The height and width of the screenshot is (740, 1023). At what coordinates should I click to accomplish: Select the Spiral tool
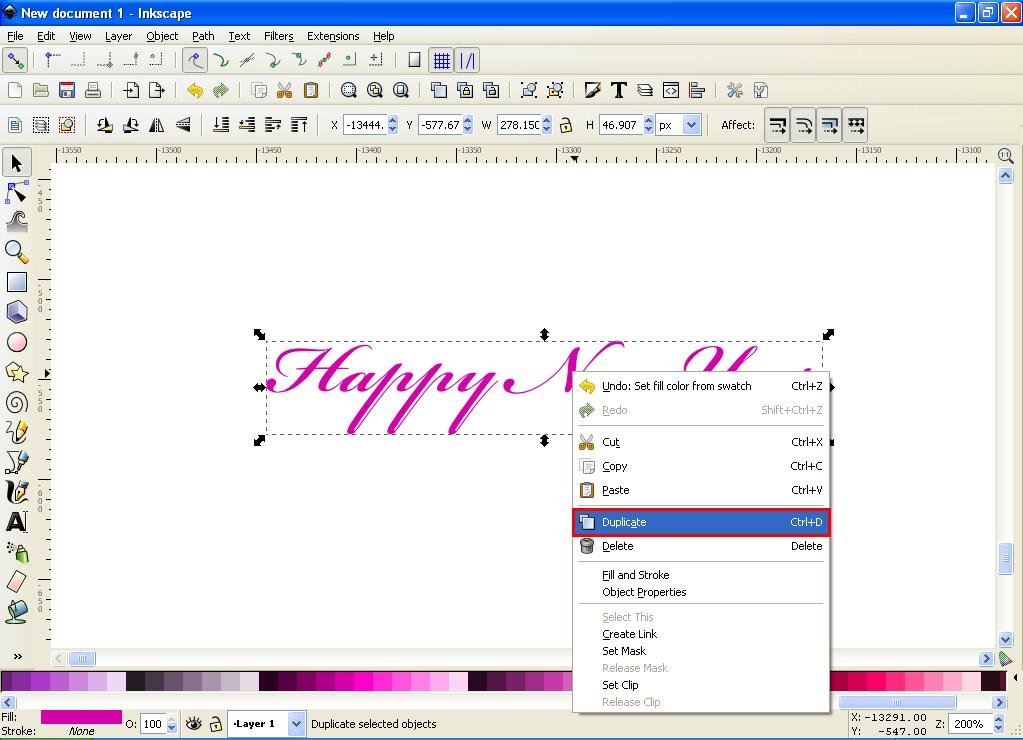point(16,402)
